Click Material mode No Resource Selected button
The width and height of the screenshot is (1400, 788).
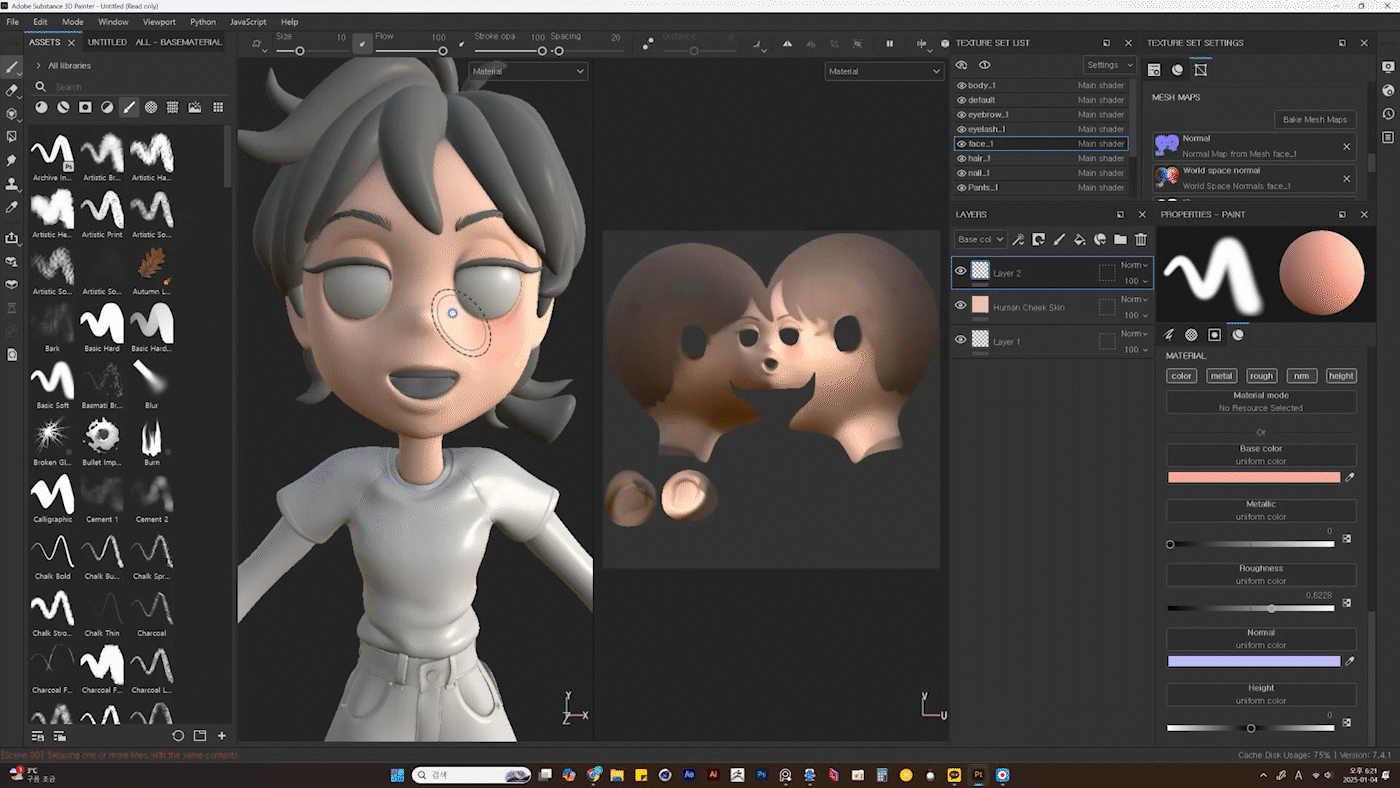(1261, 401)
